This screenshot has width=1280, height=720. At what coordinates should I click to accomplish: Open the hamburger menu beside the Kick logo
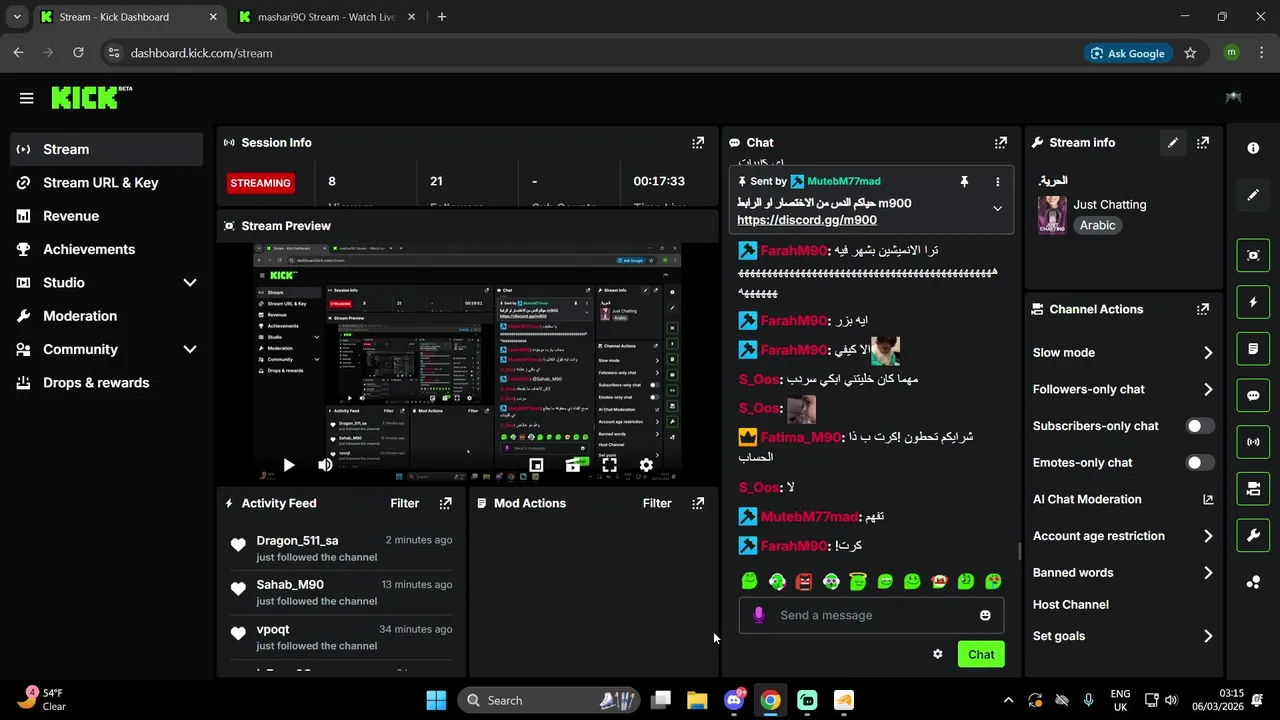(26, 98)
